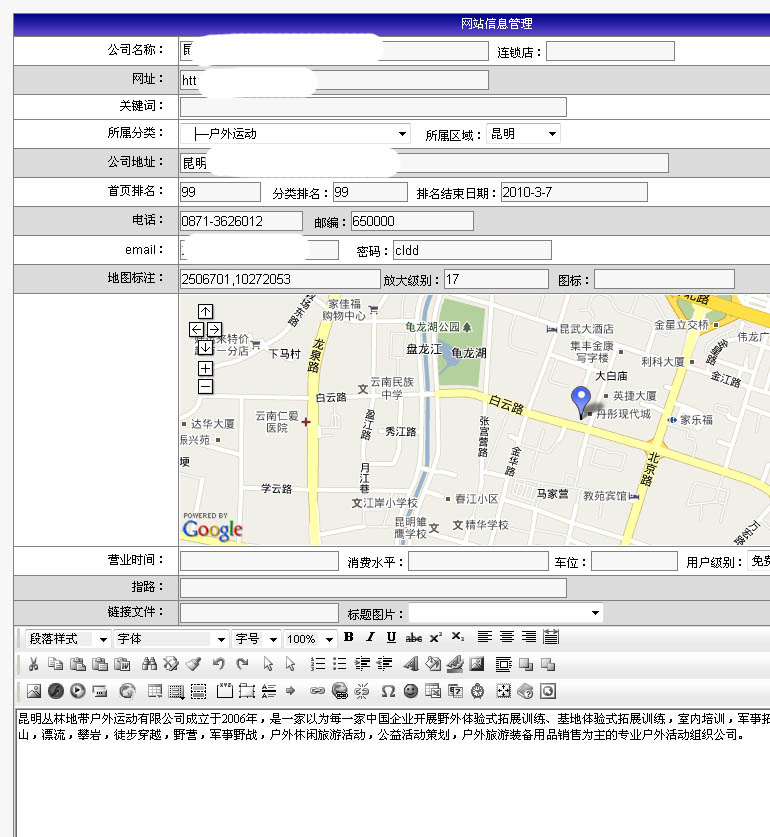Image resolution: width=770 pixels, height=837 pixels.
Task: Insert an emoticon with the smiley icon
Action: 411,691
